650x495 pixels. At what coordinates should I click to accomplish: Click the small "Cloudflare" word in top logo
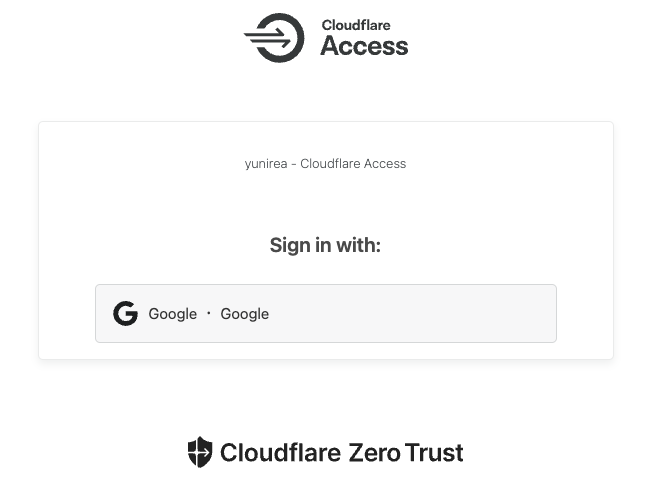356,26
